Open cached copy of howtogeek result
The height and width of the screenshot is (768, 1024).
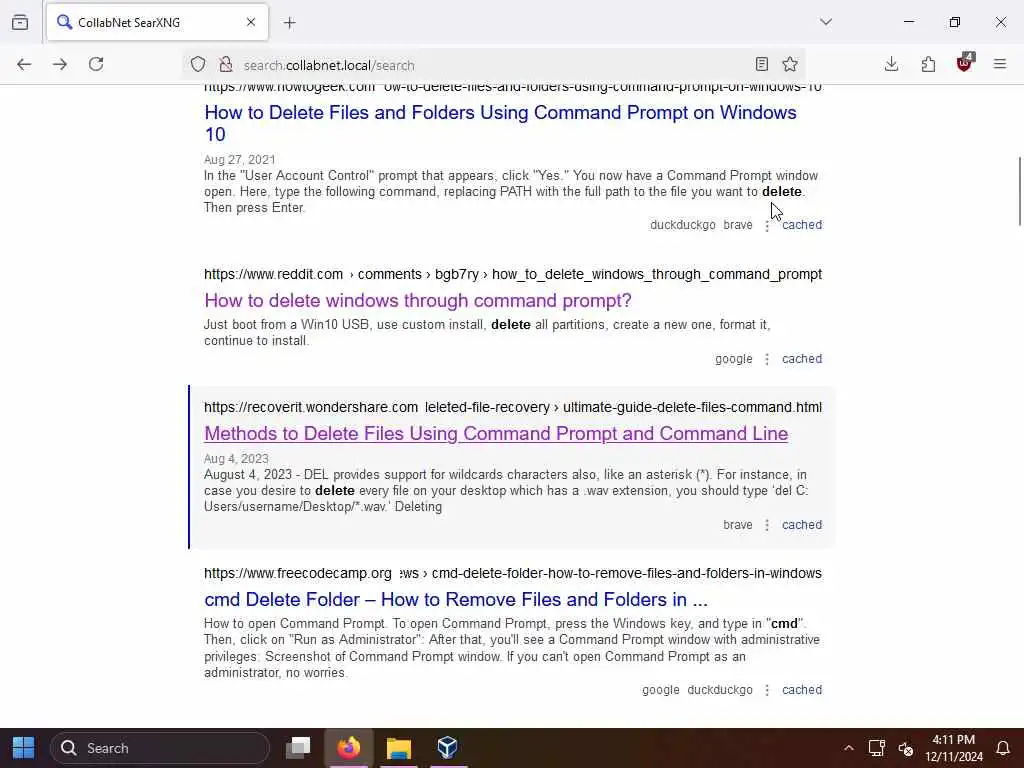click(802, 225)
